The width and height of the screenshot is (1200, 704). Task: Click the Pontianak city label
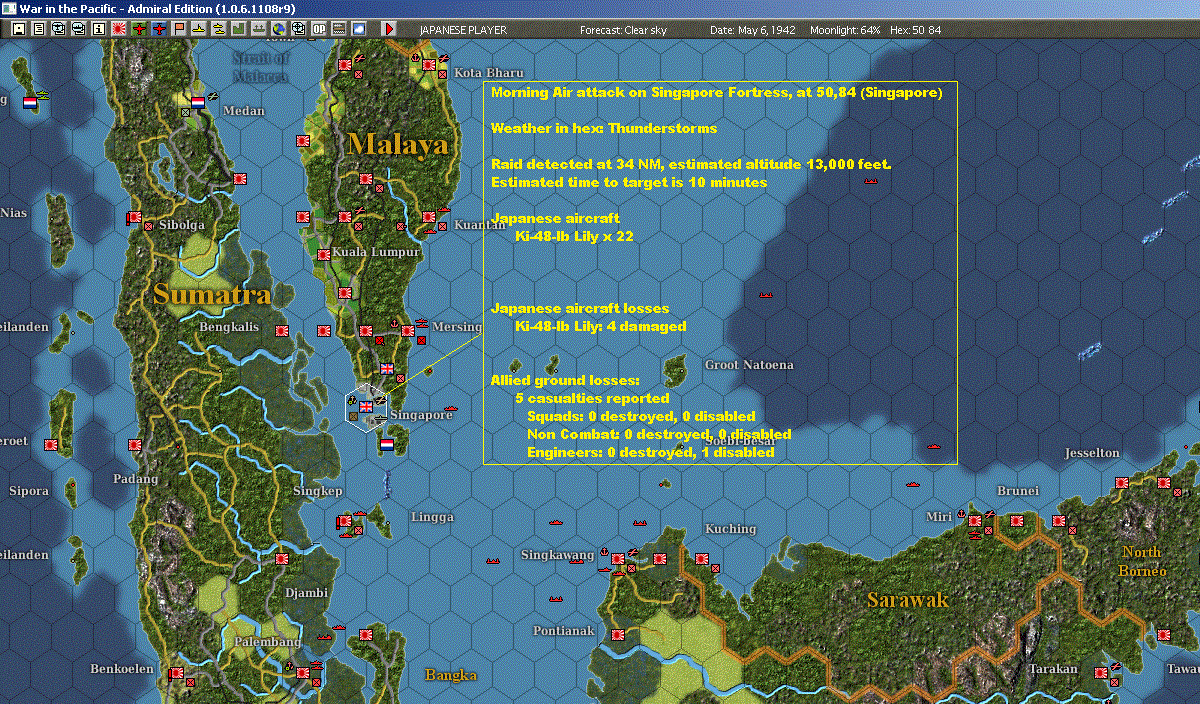point(564,631)
